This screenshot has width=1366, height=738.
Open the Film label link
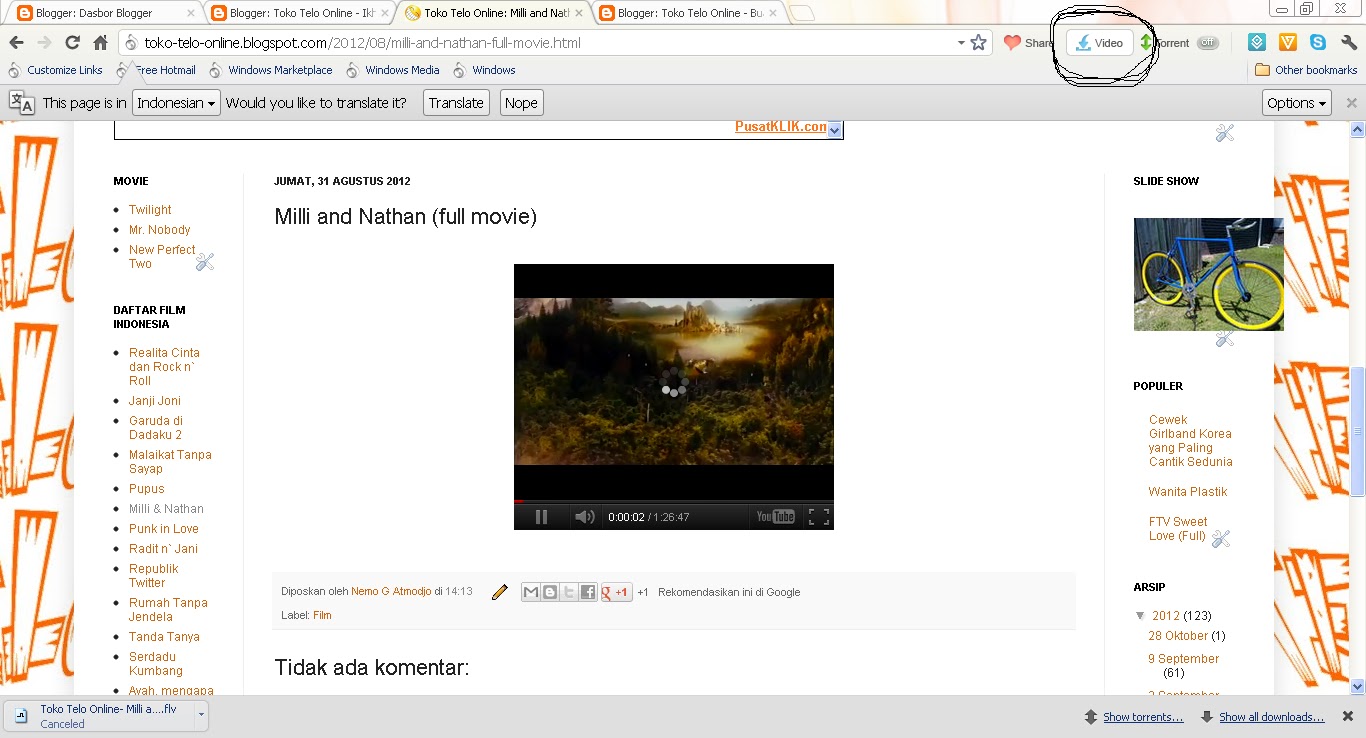322,615
